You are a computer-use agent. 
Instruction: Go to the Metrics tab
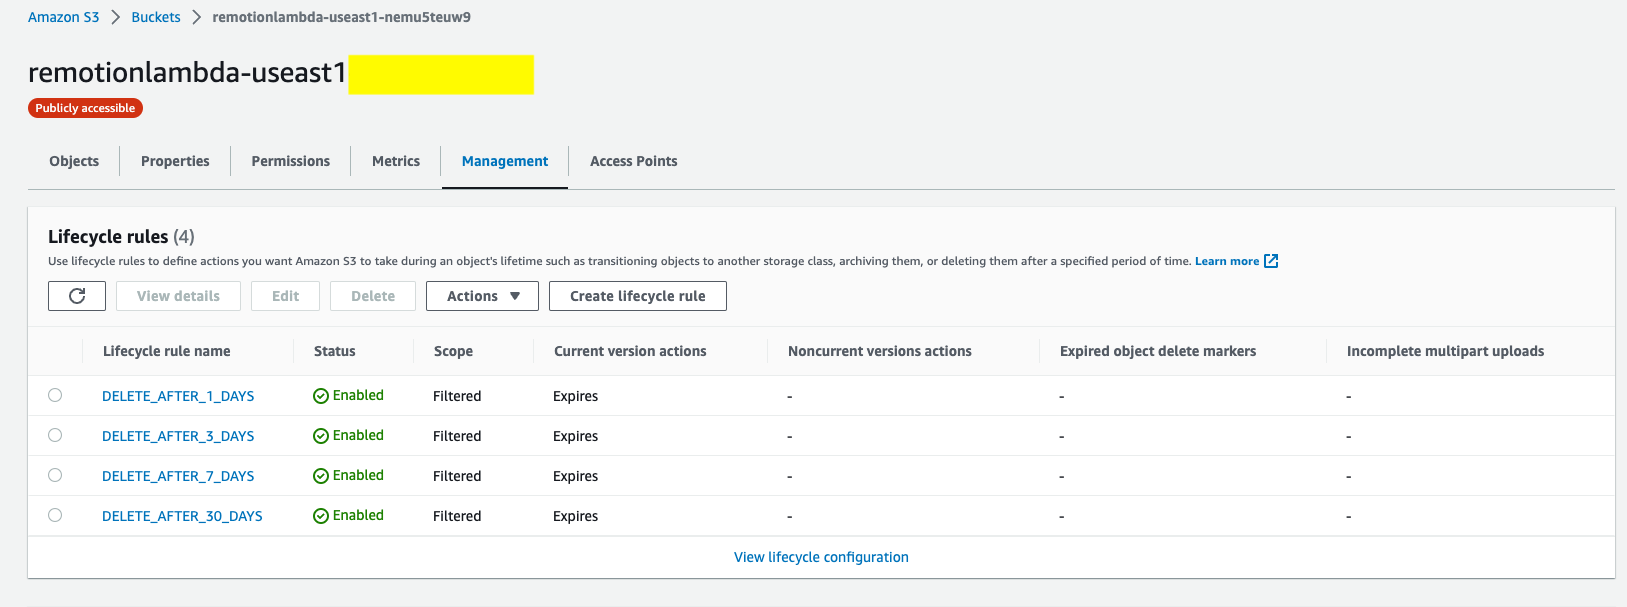(x=396, y=161)
